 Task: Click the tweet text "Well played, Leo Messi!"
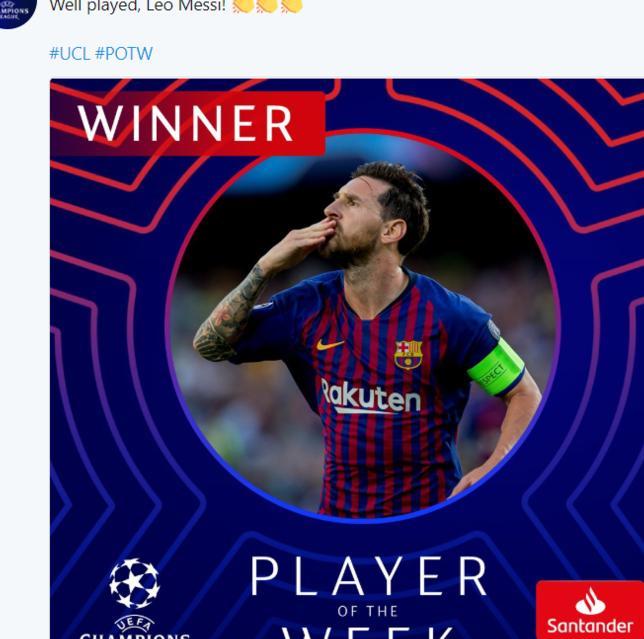point(138,6)
